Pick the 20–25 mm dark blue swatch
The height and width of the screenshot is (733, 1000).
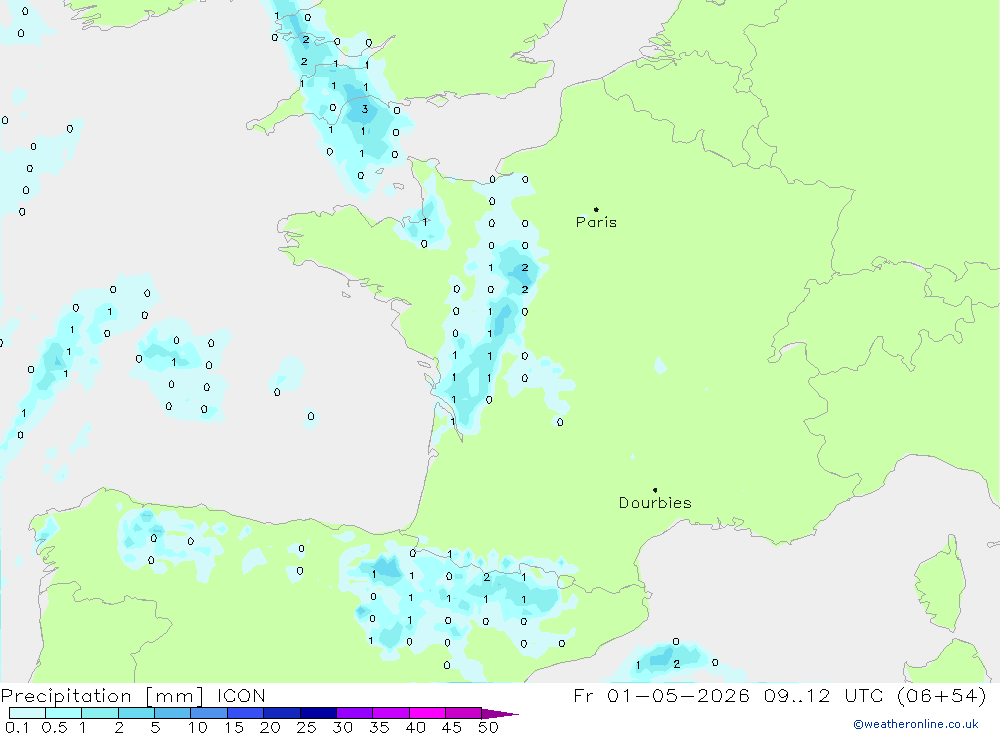(x=282, y=713)
